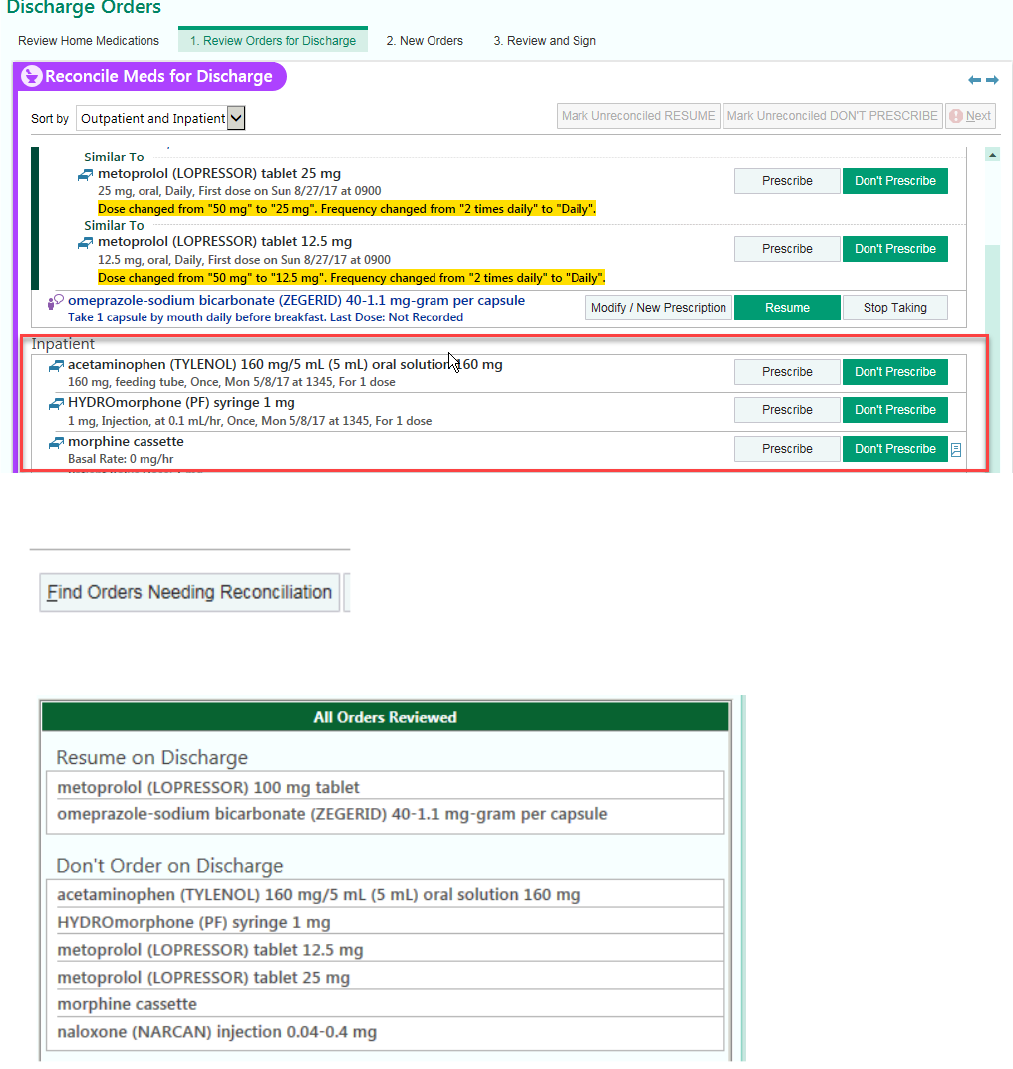Prescribe acetaminophen oral solution
Viewport: 1013px width, 1069px height.
coord(787,372)
